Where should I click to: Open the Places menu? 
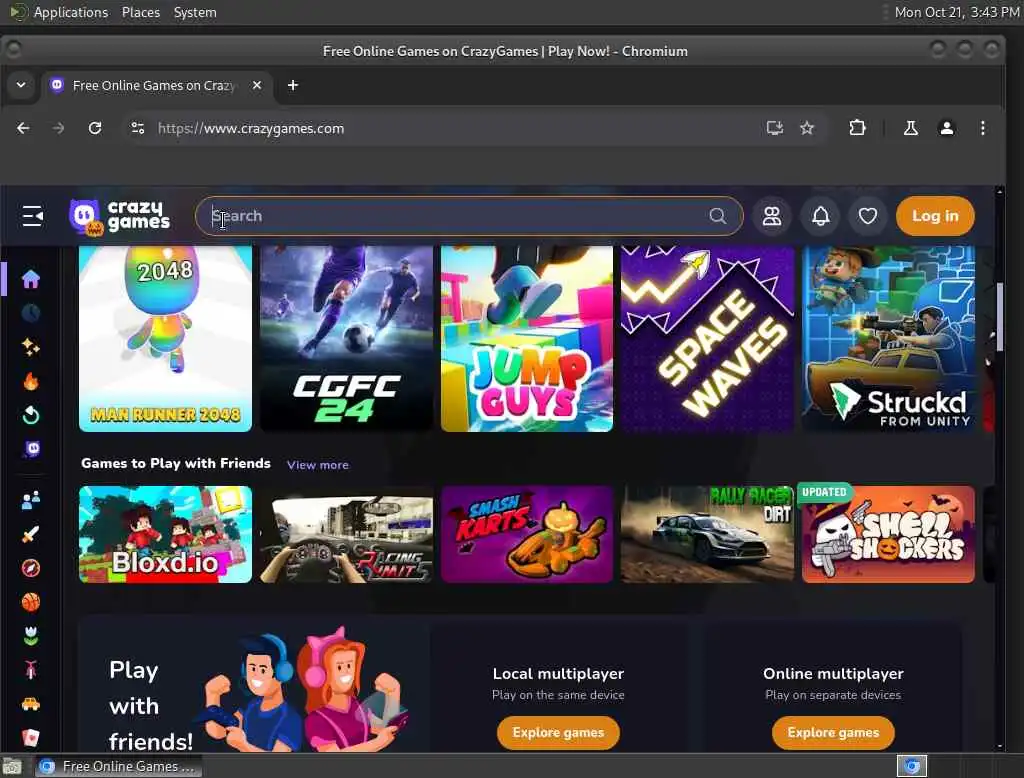[140, 12]
